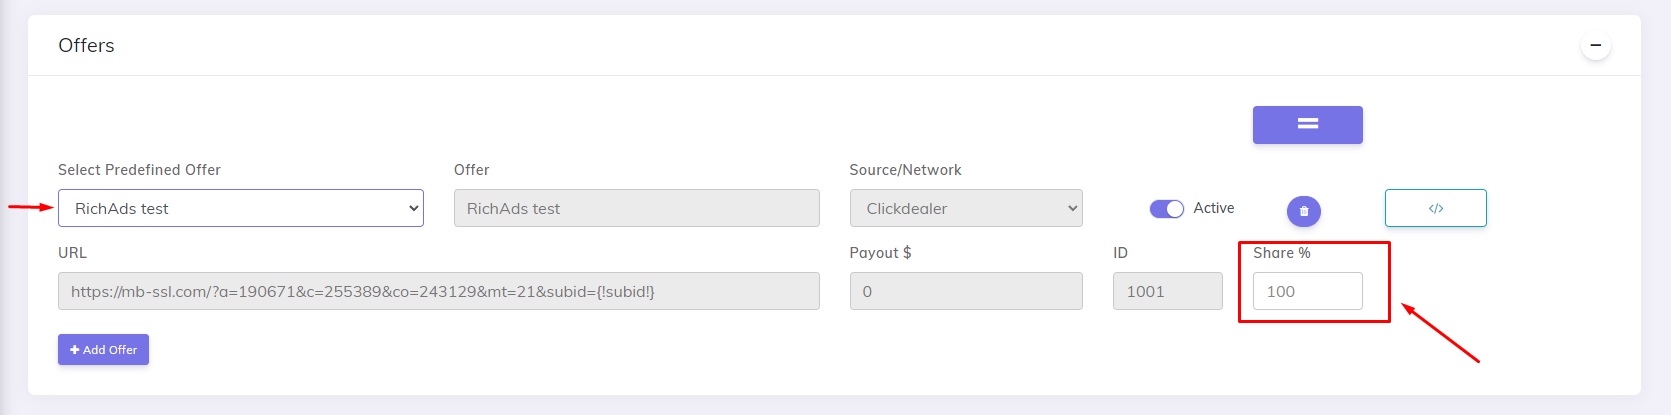Click the plus icon on Add Offer
The image size is (1671, 415).
[x=75, y=350]
